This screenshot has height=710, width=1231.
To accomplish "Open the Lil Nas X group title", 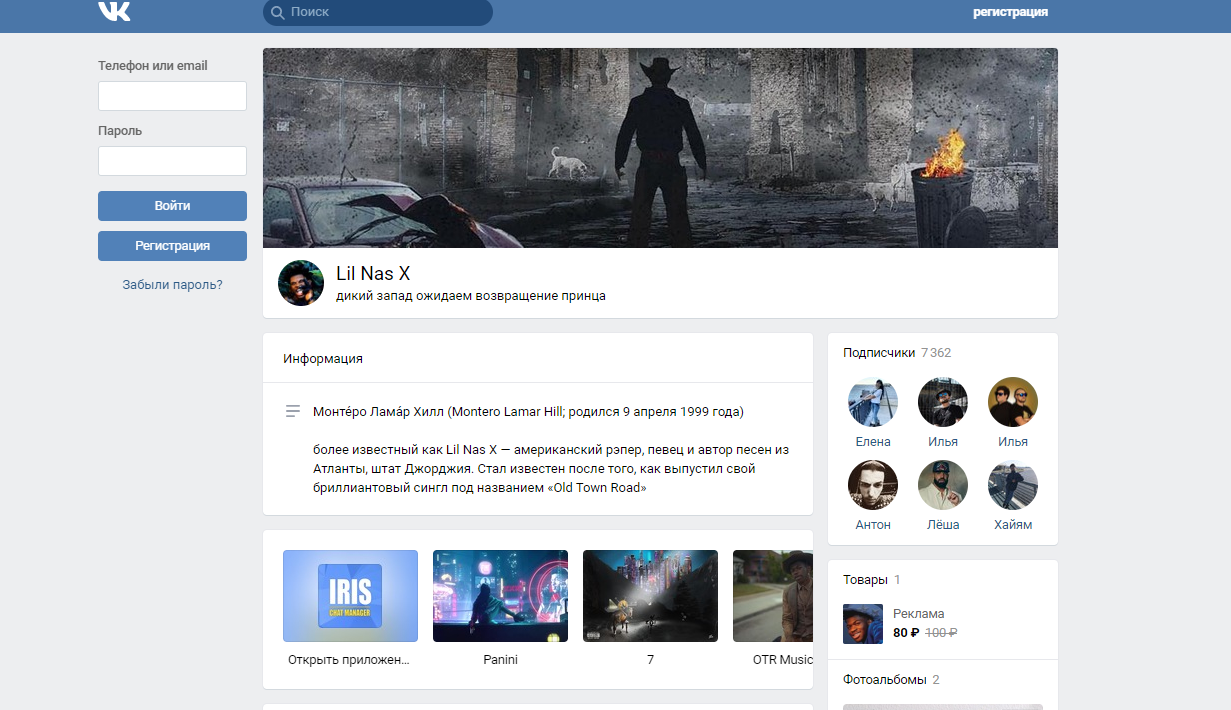I will [x=373, y=274].
